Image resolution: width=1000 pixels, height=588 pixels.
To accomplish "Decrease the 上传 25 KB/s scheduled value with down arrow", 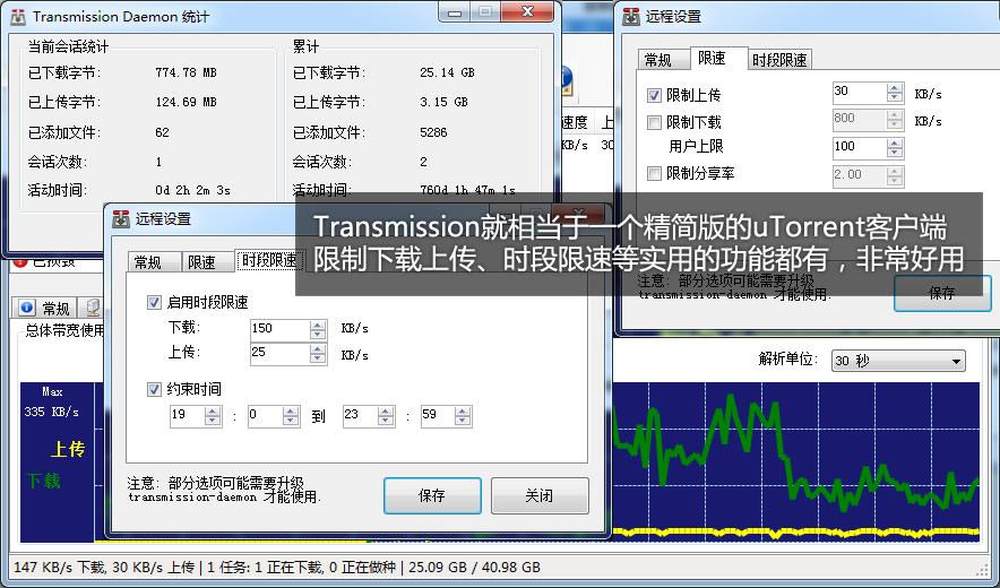I will [x=318, y=358].
